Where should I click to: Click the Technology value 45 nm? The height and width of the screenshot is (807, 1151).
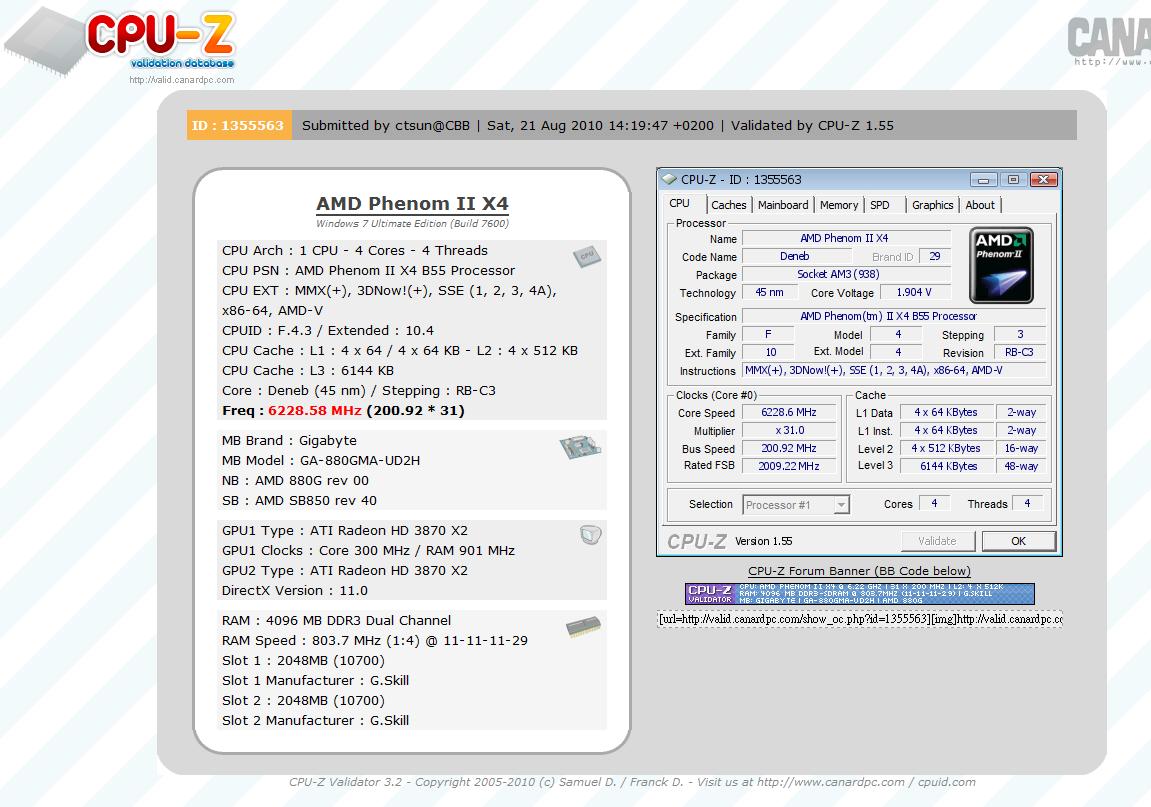click(769, 292)
